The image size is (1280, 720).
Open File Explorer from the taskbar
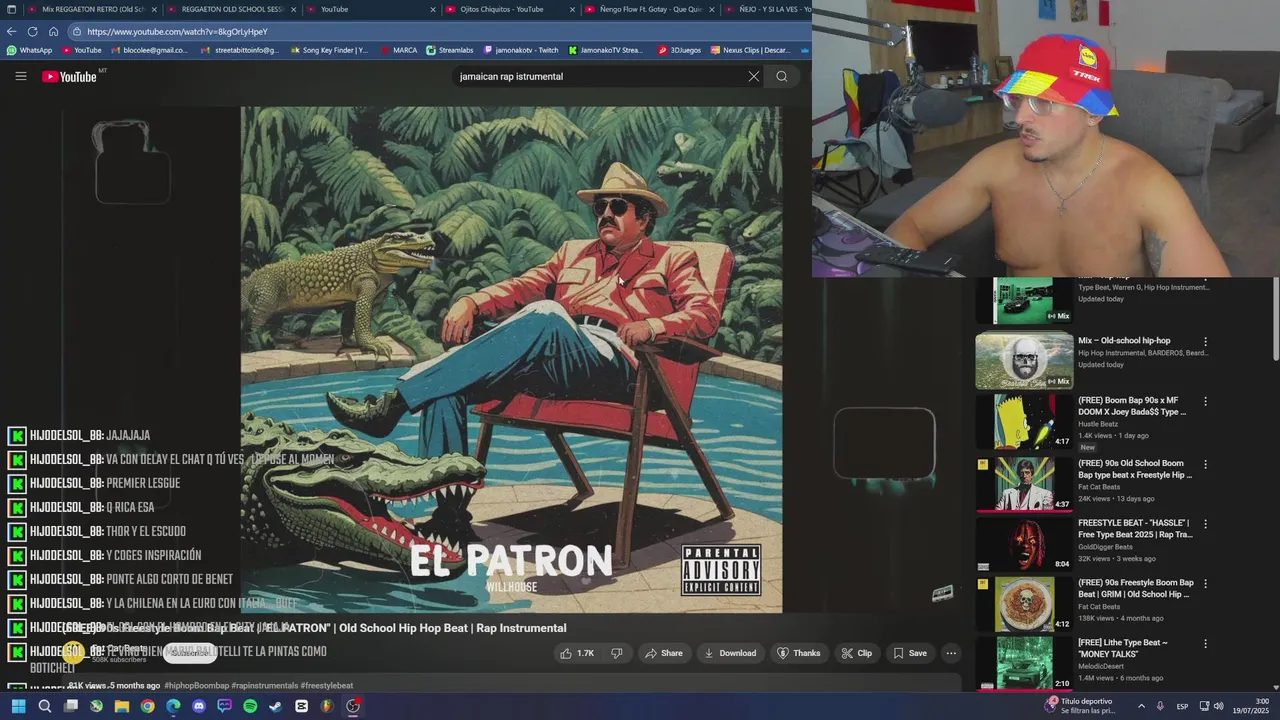pos(122,706)
